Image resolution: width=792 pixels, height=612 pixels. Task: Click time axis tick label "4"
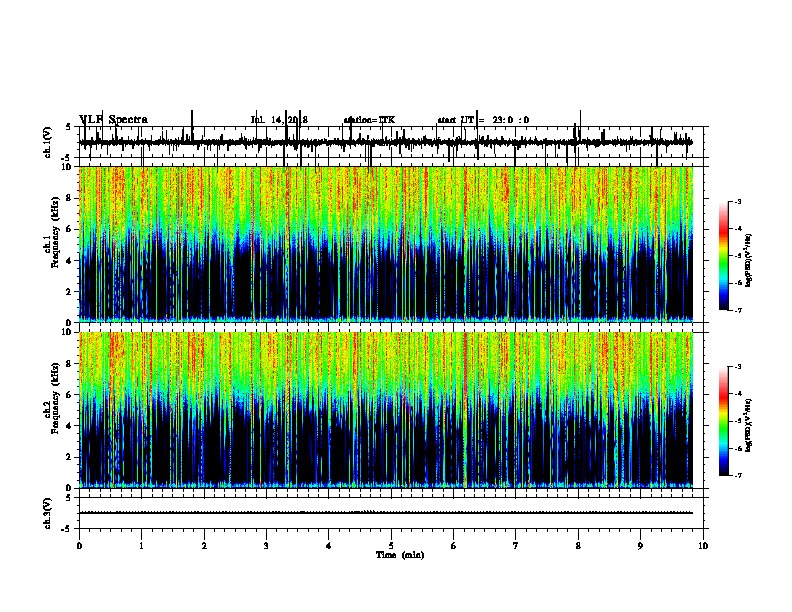click(x=329, y=546)
